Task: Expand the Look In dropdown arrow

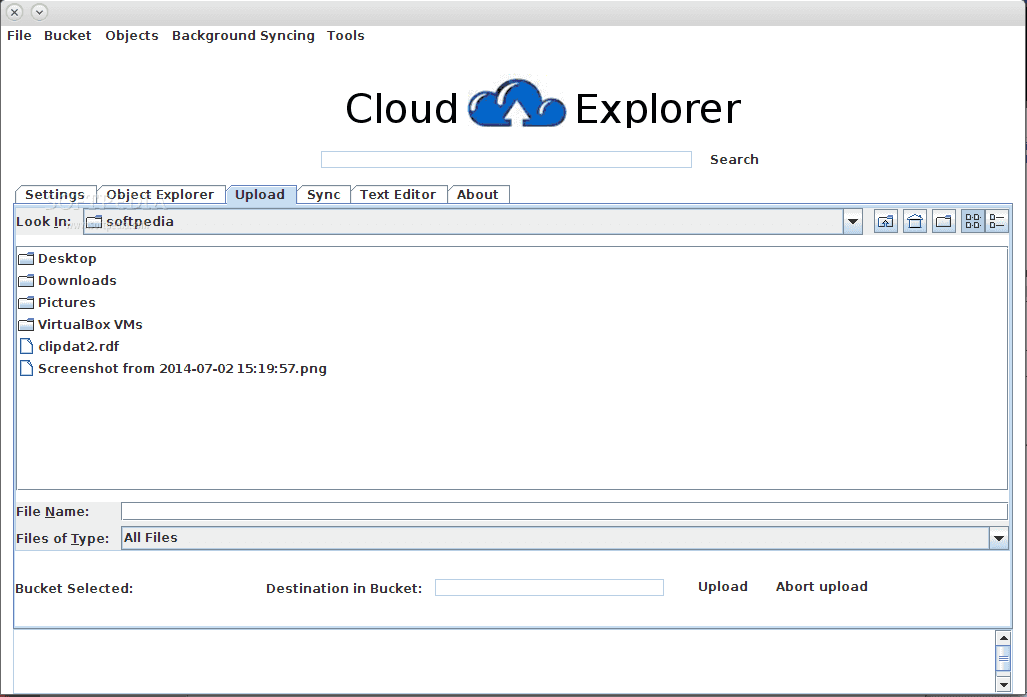Action: point(853,221)
